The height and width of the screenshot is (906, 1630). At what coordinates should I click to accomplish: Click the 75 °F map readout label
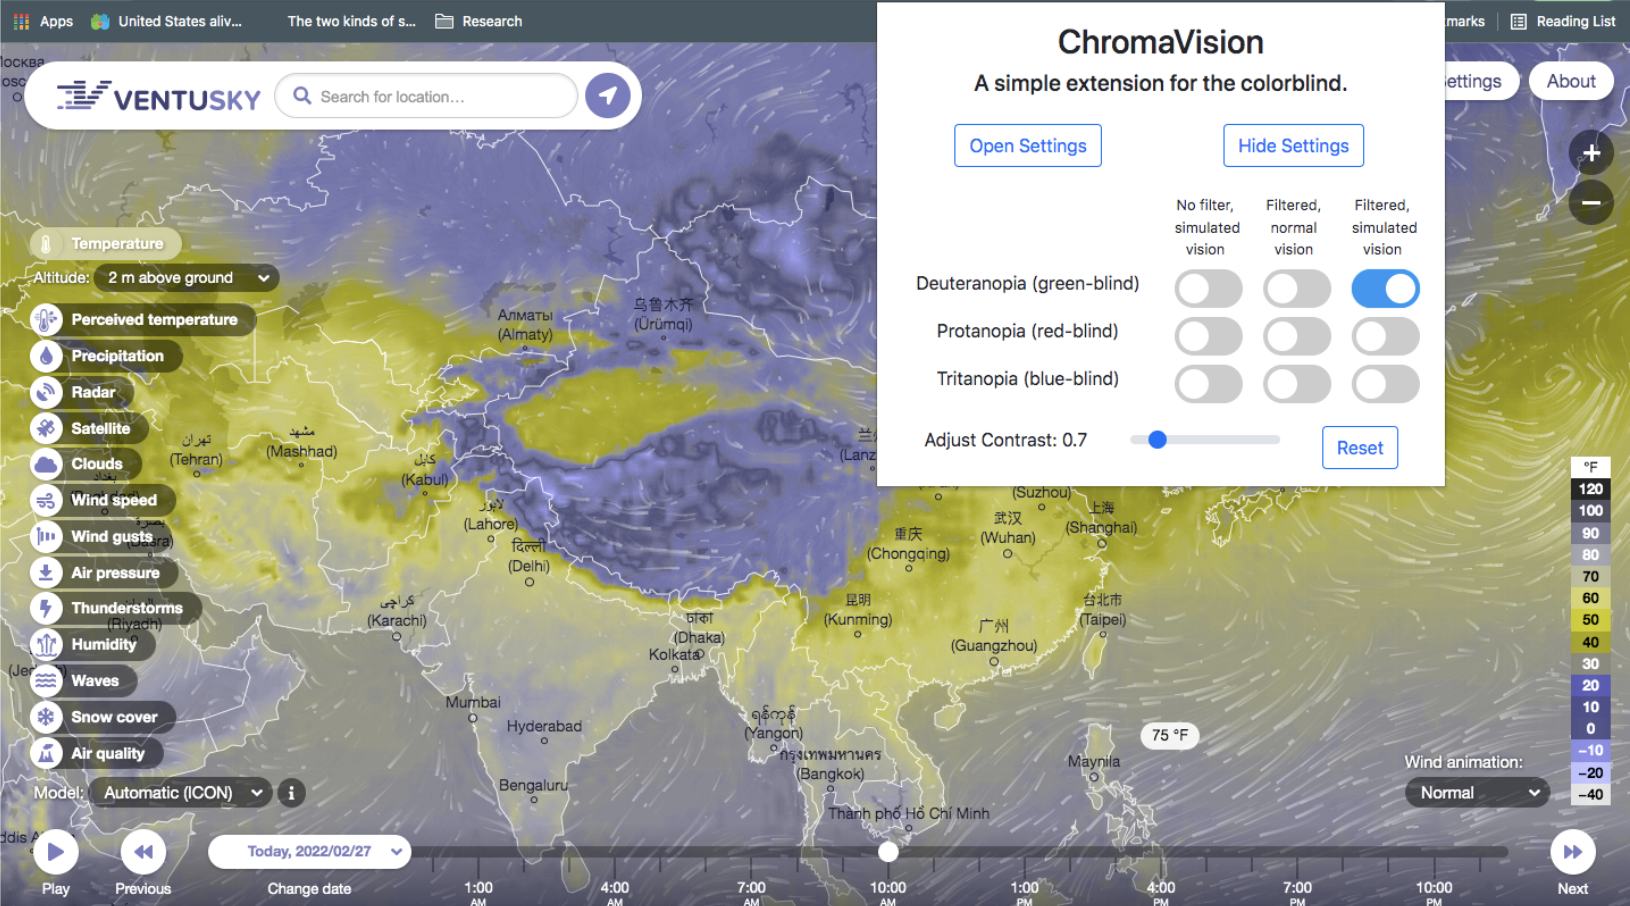point(1169,735)
